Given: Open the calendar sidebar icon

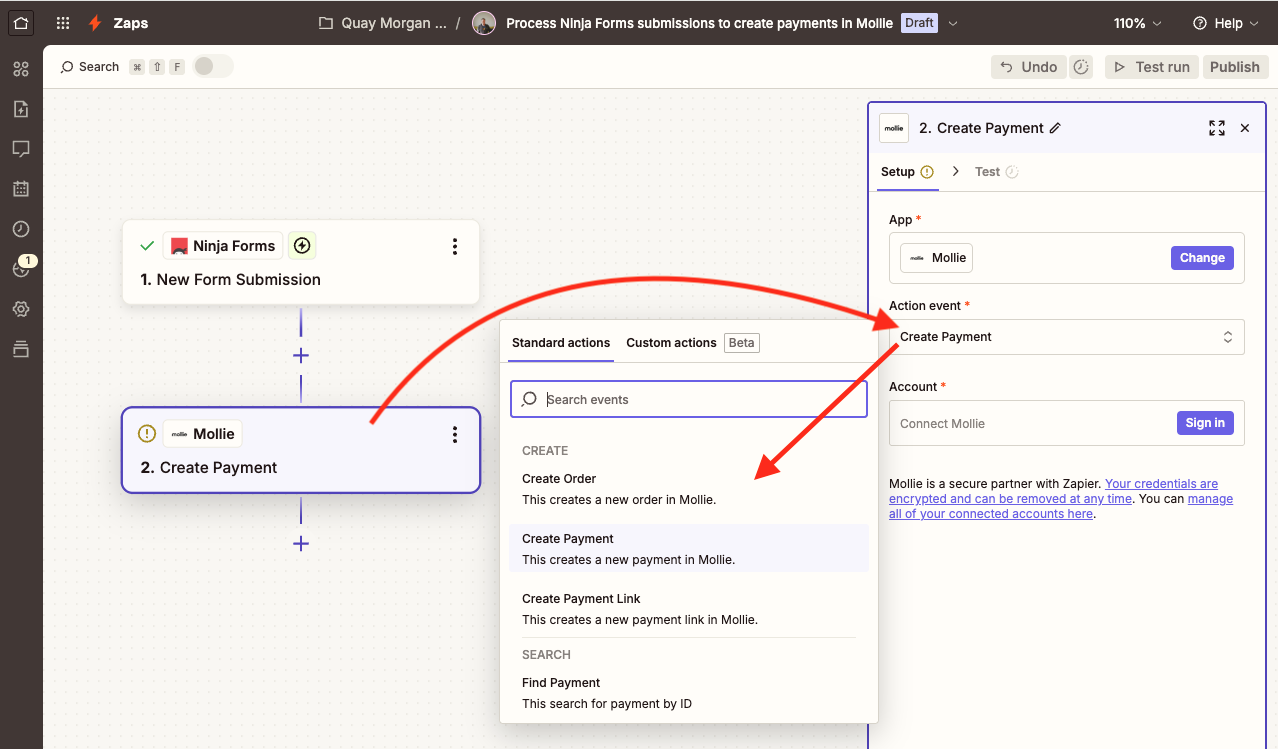Looking at the screenshot, I should pyautogui.click(x=21, y=189).
